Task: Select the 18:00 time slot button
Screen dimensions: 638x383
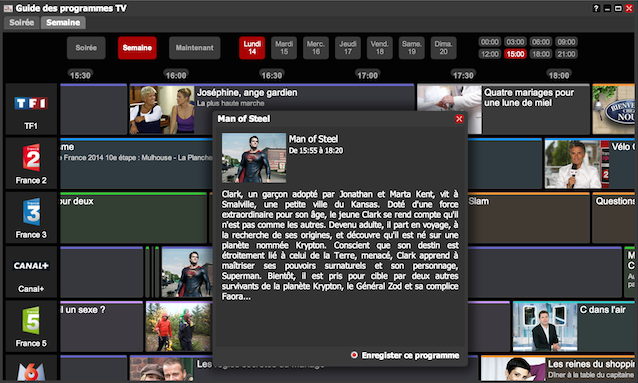Action: pyautogui.click(x=540, y=54)
